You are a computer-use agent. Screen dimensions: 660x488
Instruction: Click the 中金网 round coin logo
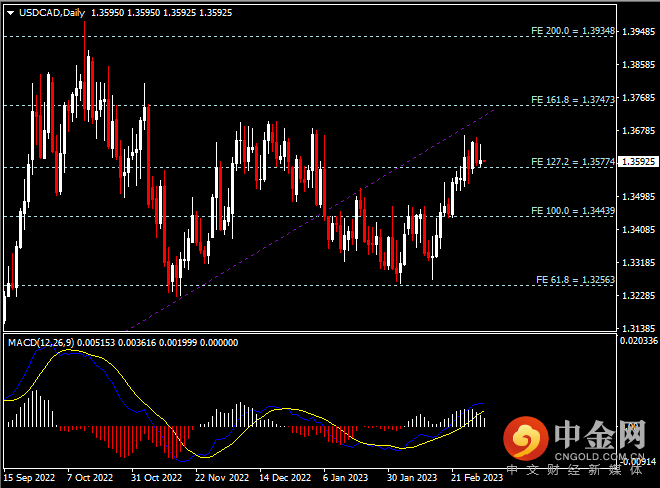click(x=525, y=438)
